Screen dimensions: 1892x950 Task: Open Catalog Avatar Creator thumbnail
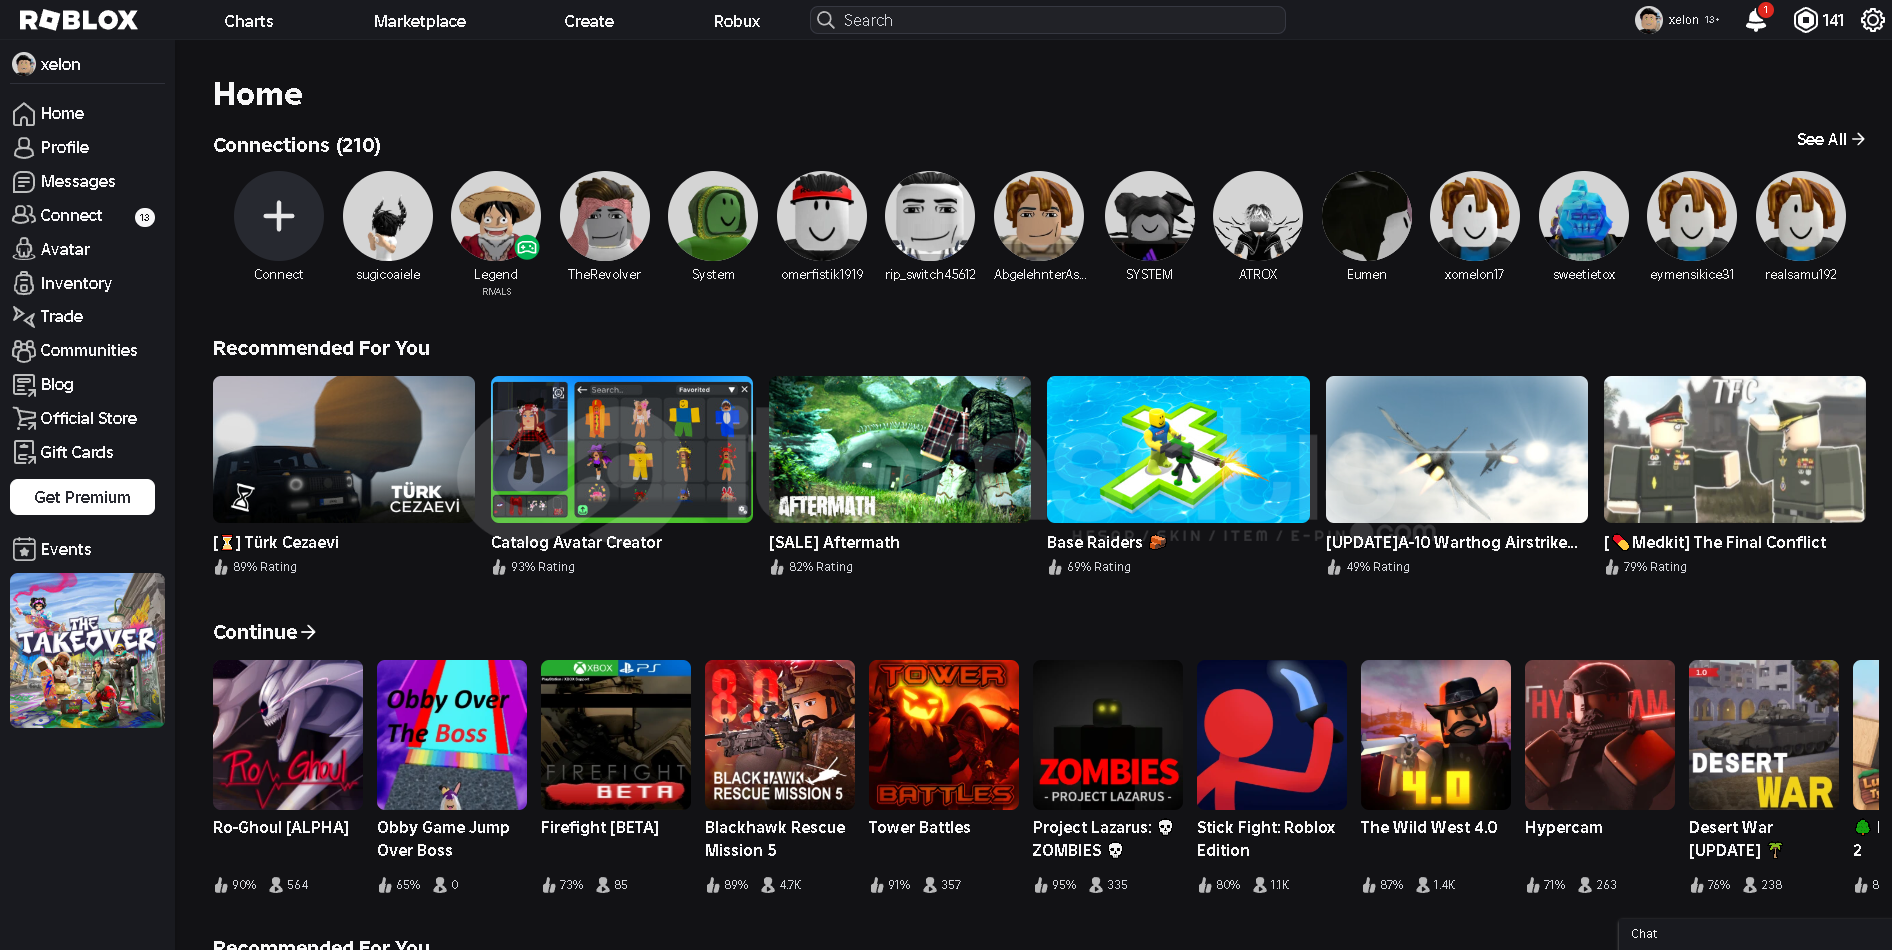coord(622,449)
